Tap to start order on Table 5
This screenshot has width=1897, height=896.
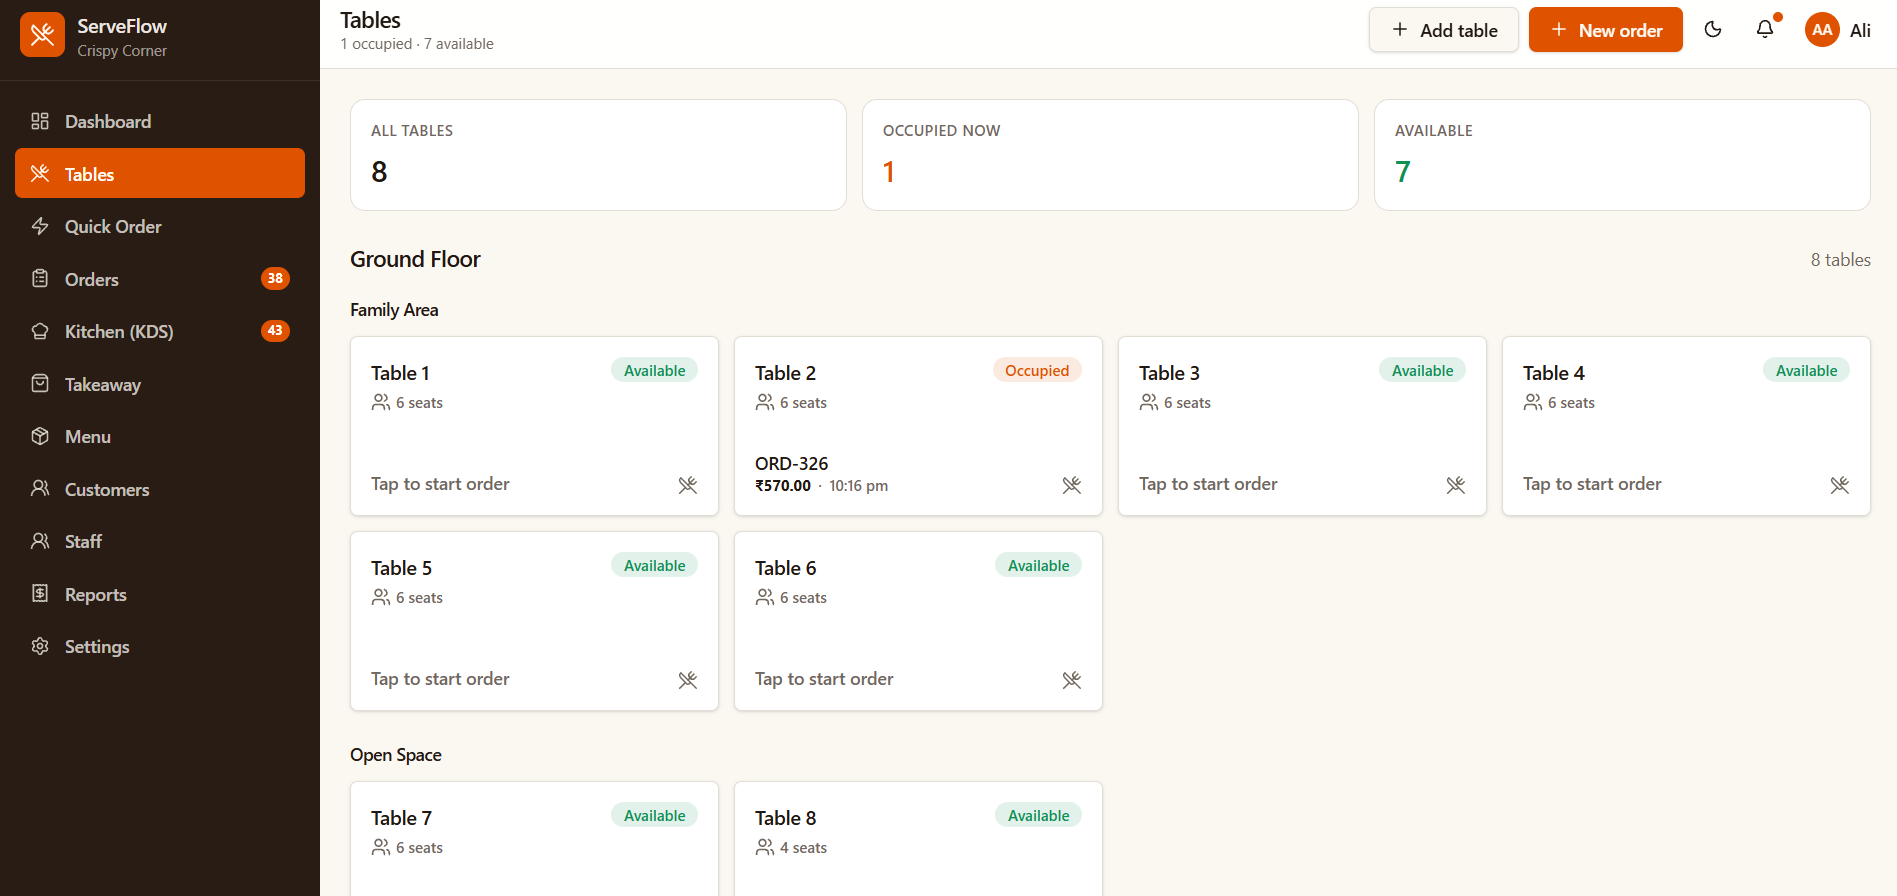click(440, 679)
